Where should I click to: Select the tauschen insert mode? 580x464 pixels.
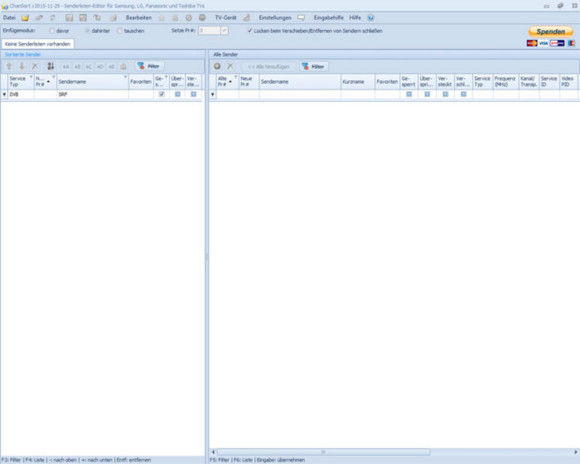(131, 31)
